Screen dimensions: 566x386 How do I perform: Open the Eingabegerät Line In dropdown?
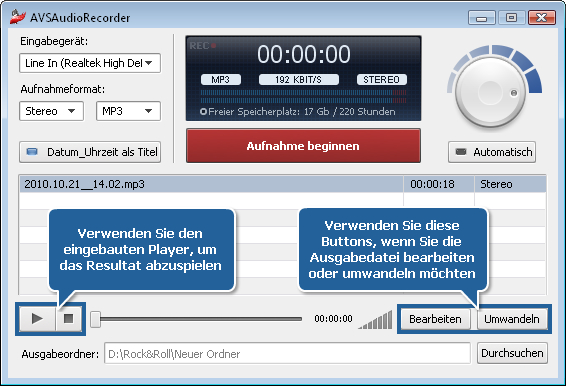tap(90, 63)
